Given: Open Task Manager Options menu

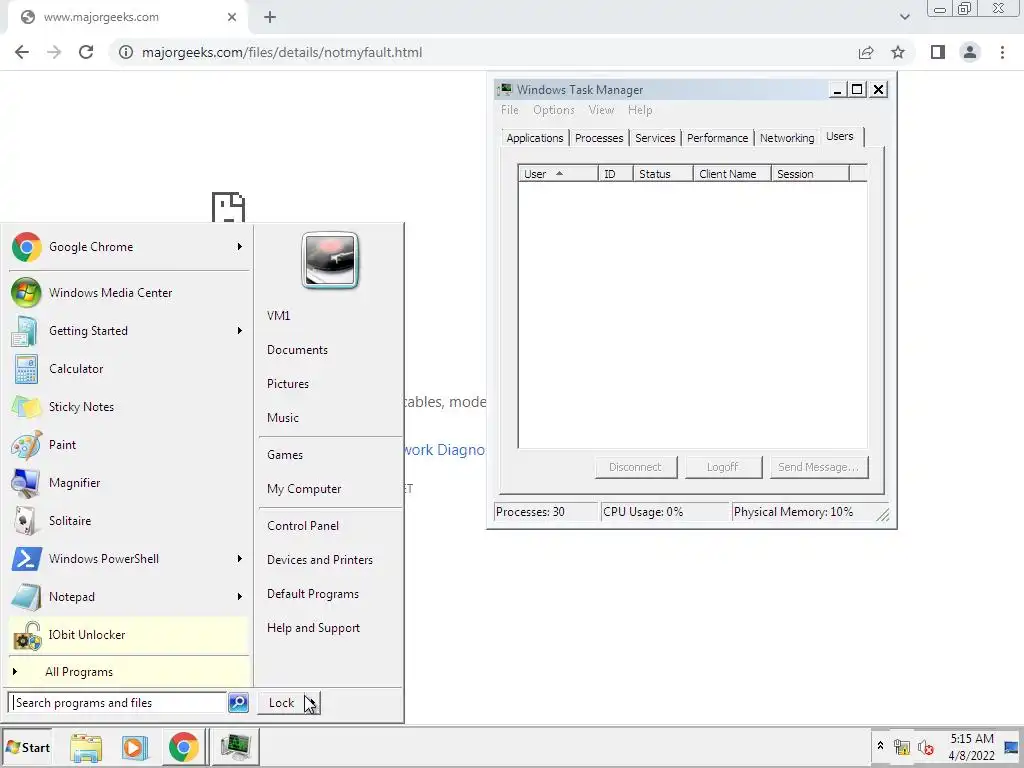Looking at the screenshot, I should click(554, 110).
